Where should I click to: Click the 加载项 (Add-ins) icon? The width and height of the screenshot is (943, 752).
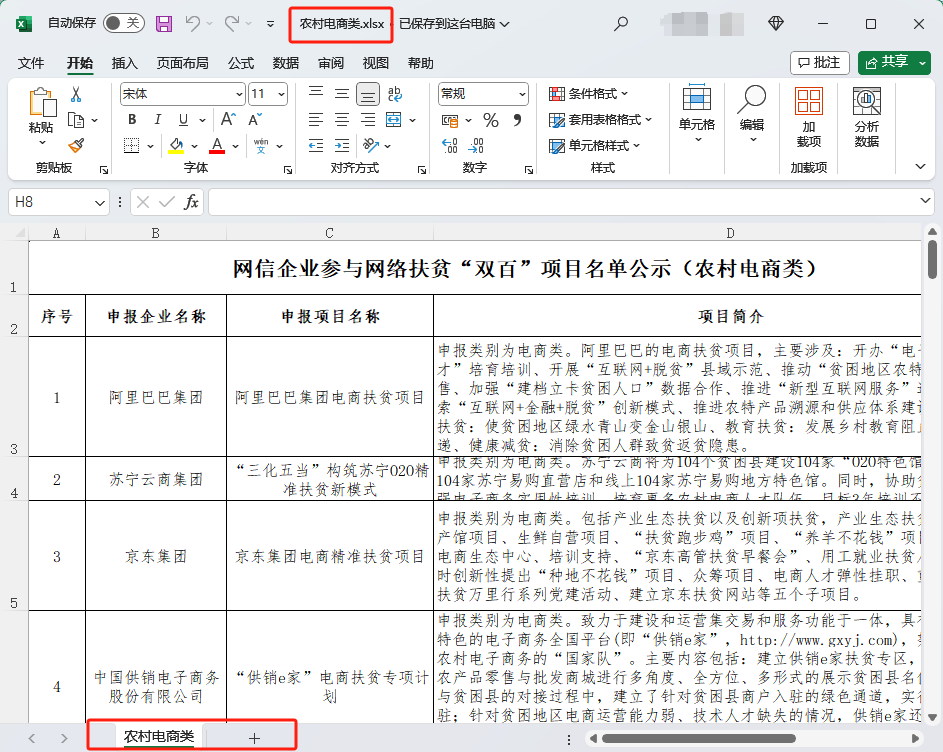[x=807, y=100]
